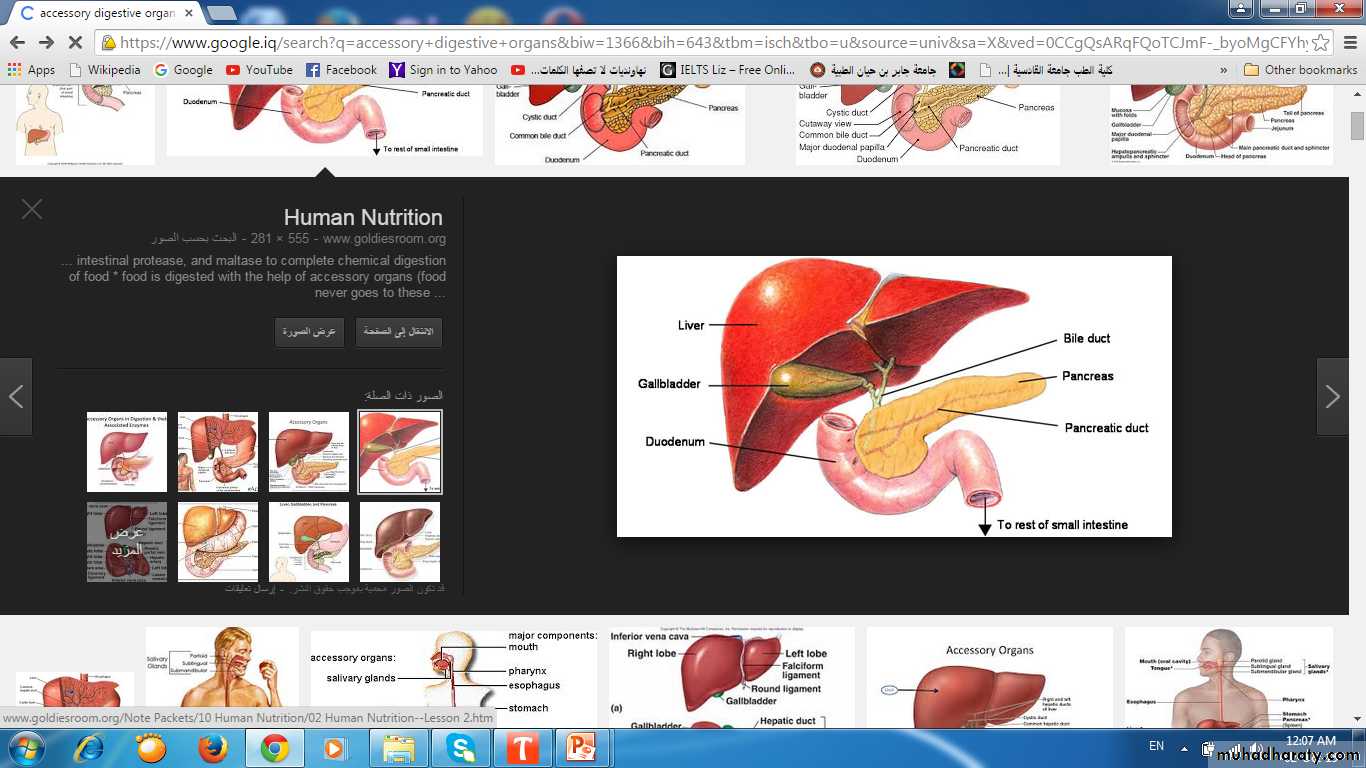The width and height of the screenshot is (1366, 768).
Task: Click the Arabic visit page button
Action: (399, 332)
